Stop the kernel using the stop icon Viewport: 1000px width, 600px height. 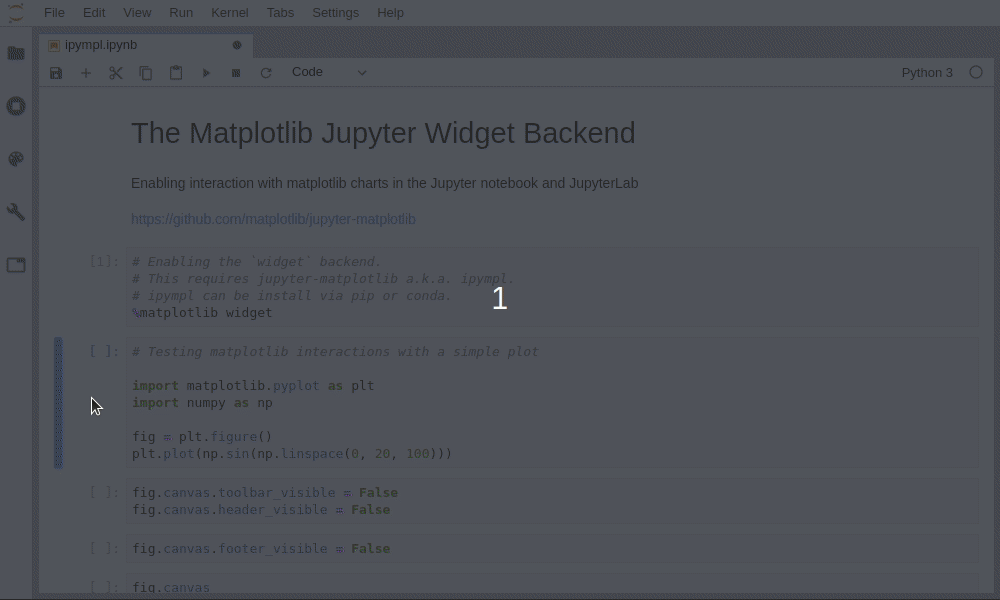(x=236, y=72)
